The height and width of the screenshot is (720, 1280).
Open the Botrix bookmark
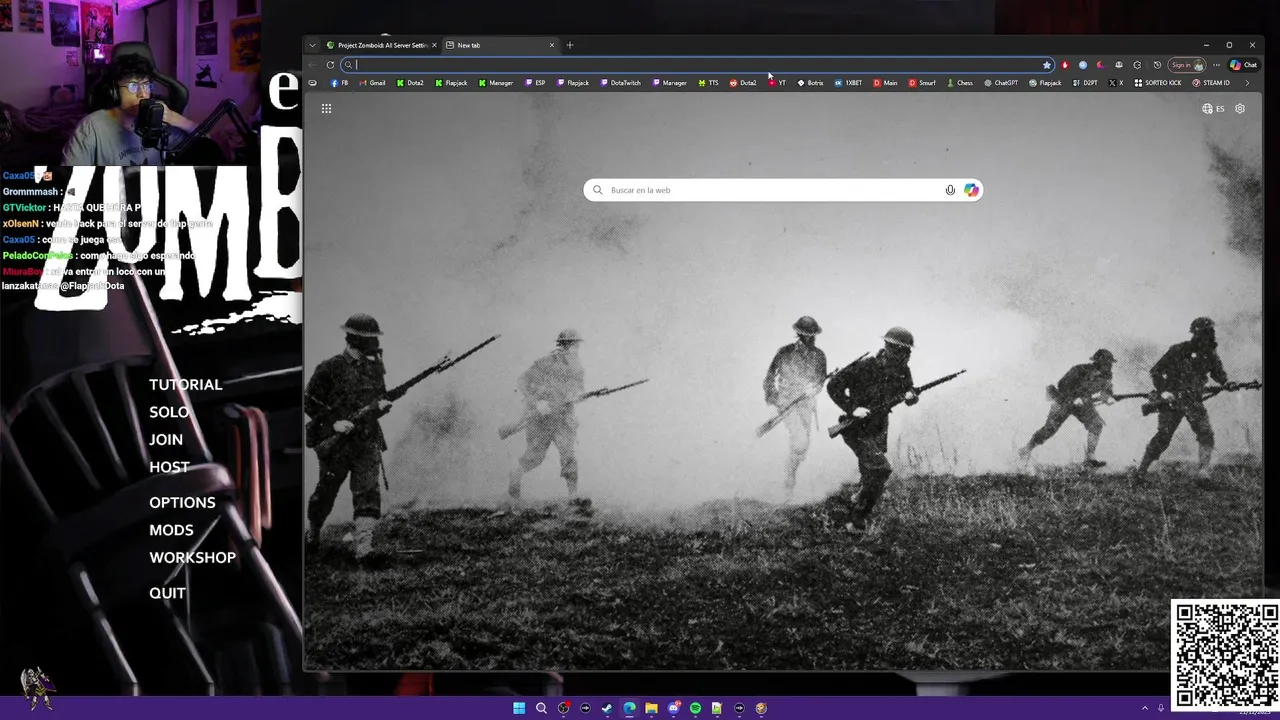tap(810, 83)
